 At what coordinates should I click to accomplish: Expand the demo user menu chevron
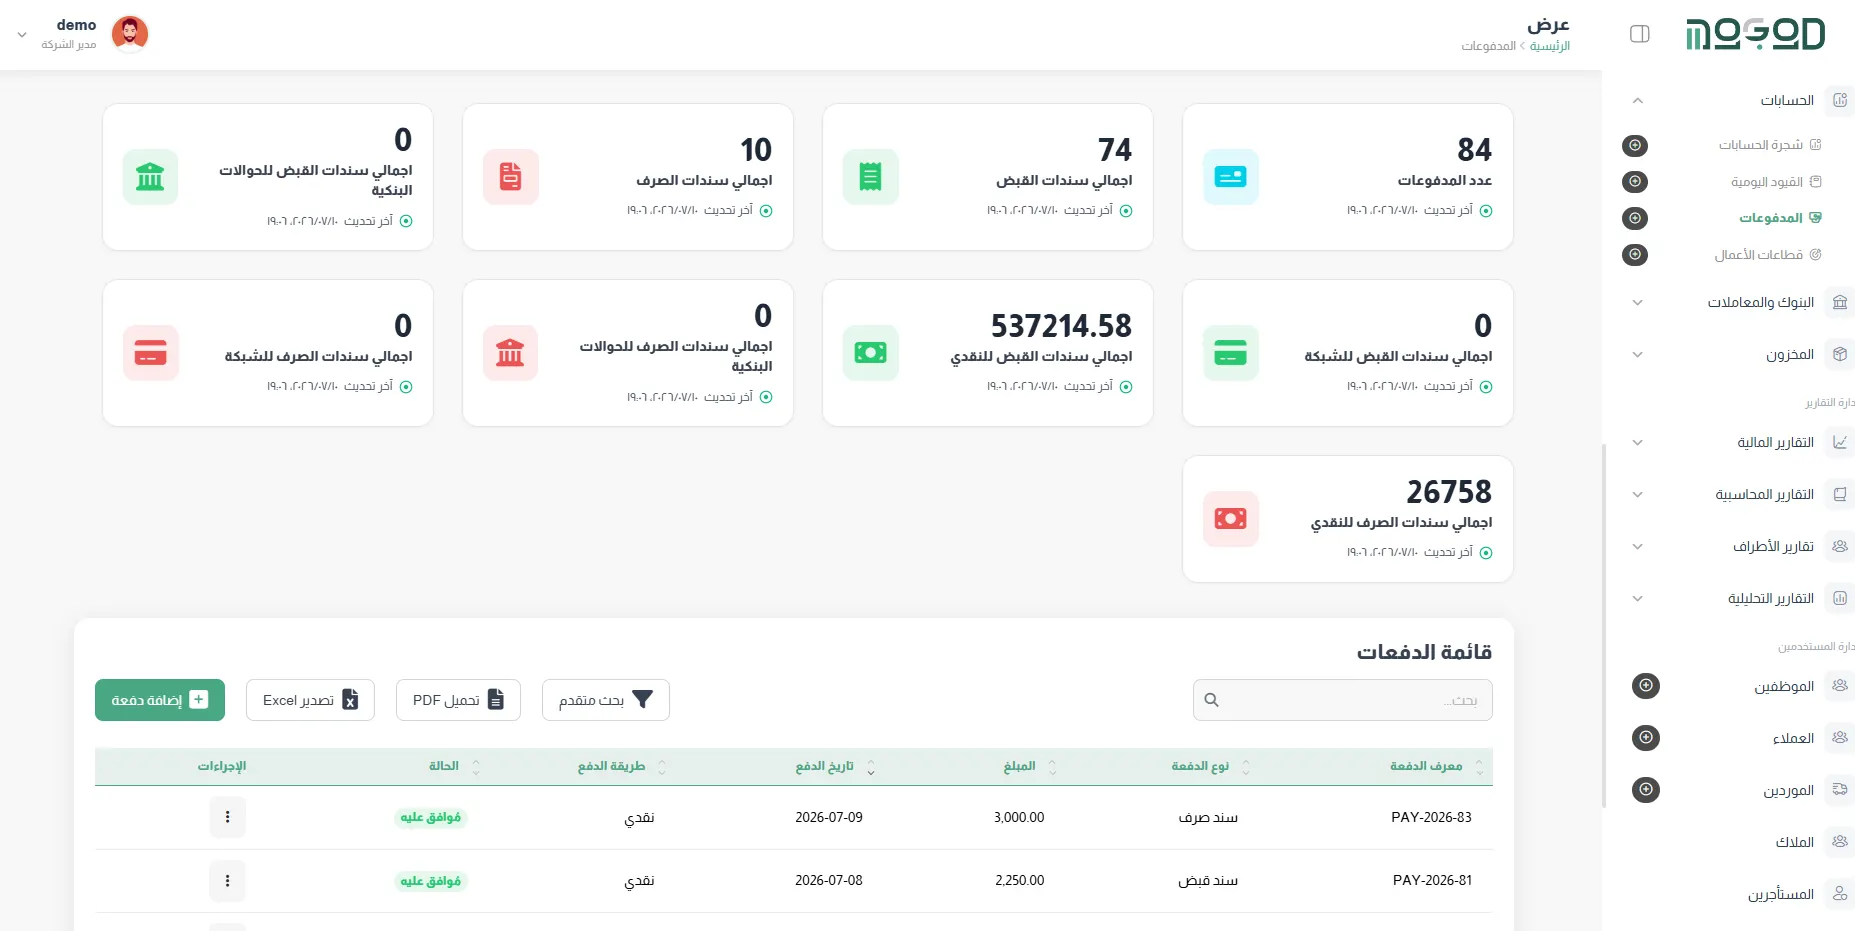click(22, 35)
